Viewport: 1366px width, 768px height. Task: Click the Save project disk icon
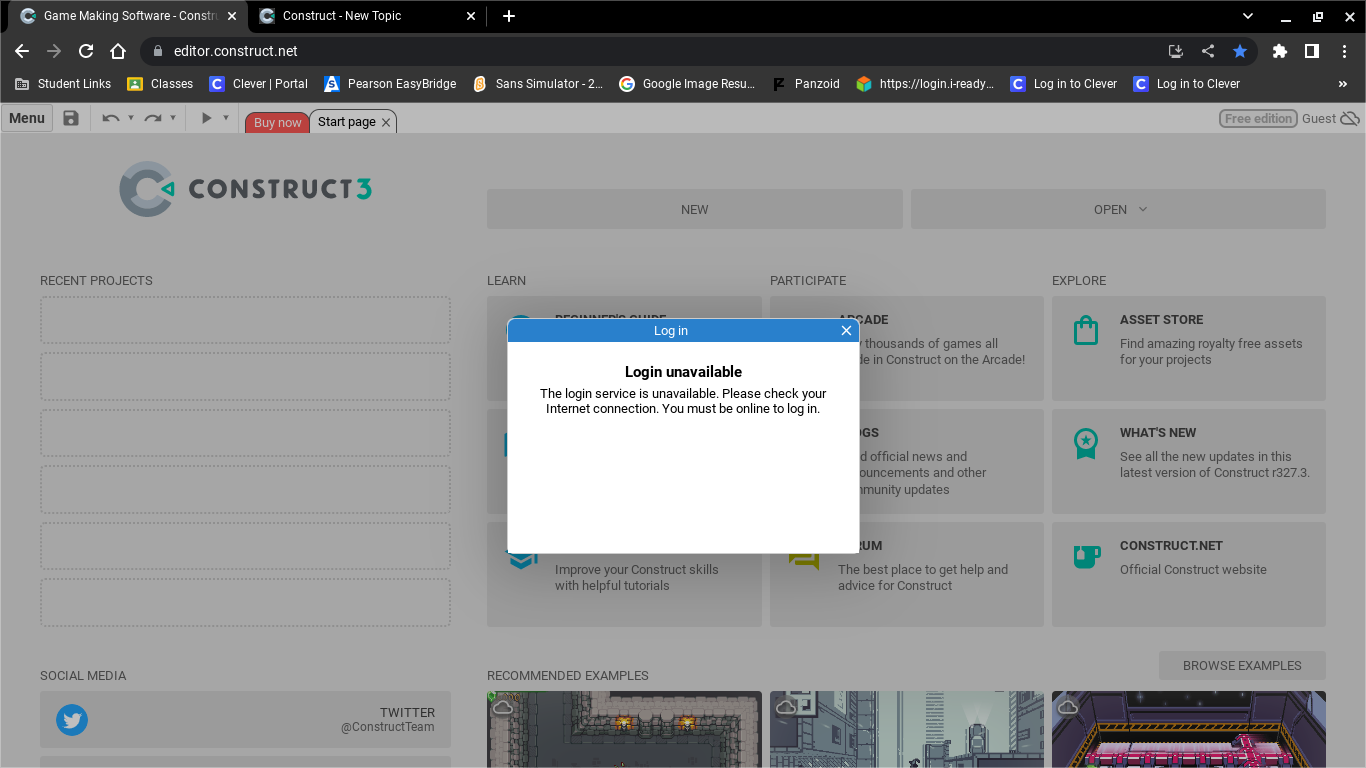(x=71, y=118)
